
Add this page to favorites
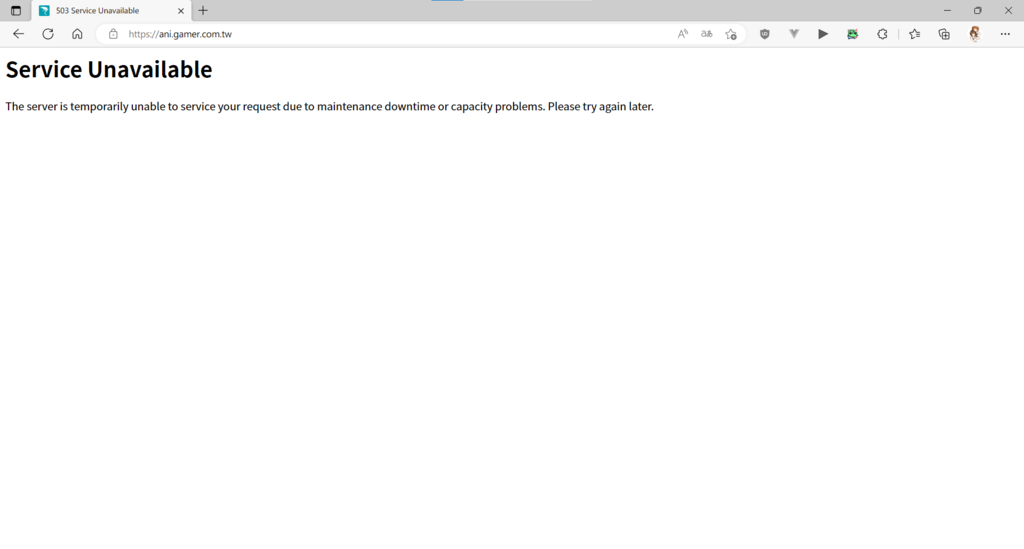[x=731, y=34]
